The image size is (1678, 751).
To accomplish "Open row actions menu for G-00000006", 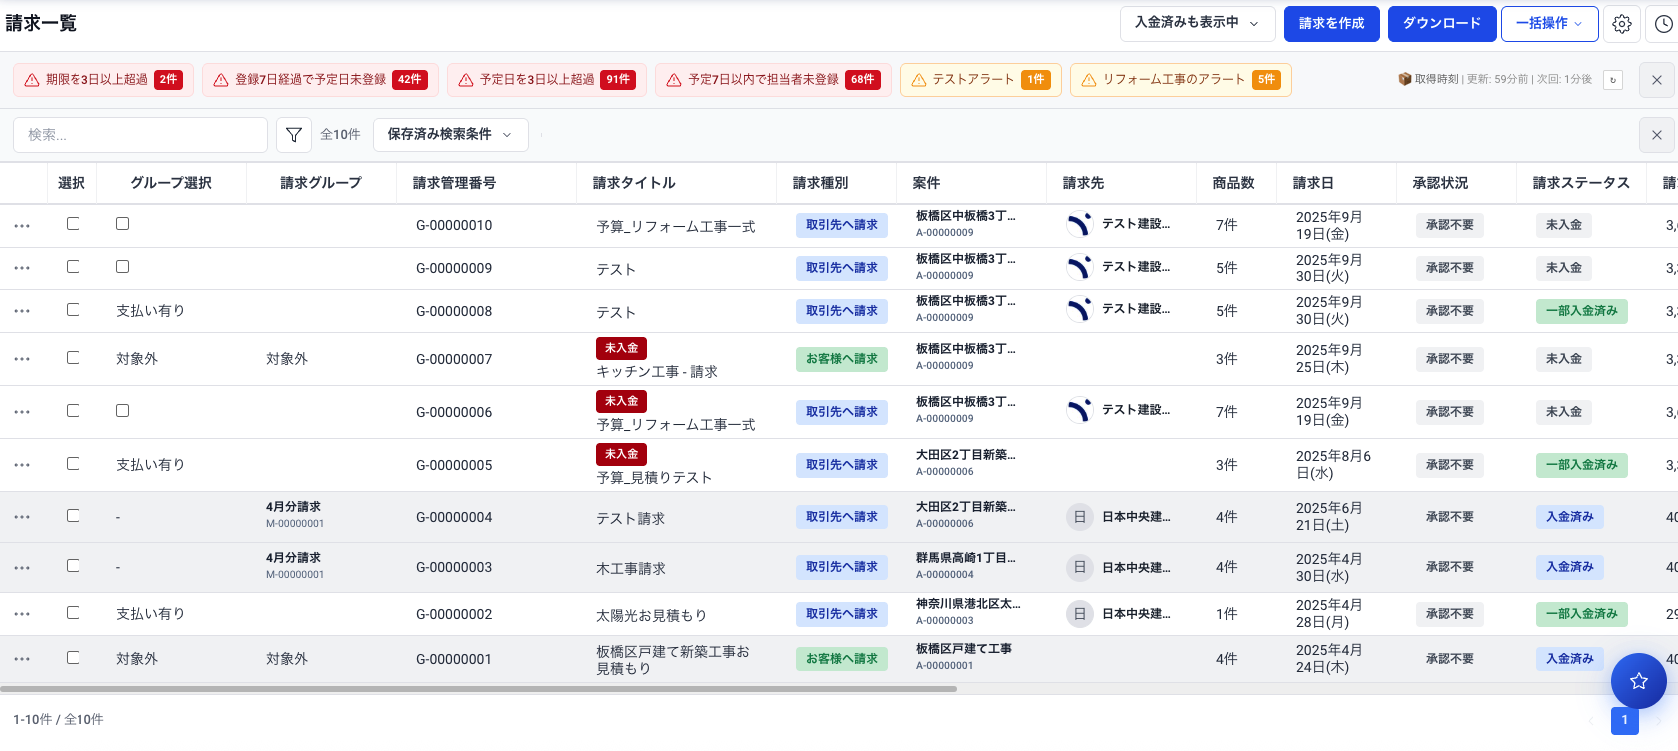I will (22, 412).
